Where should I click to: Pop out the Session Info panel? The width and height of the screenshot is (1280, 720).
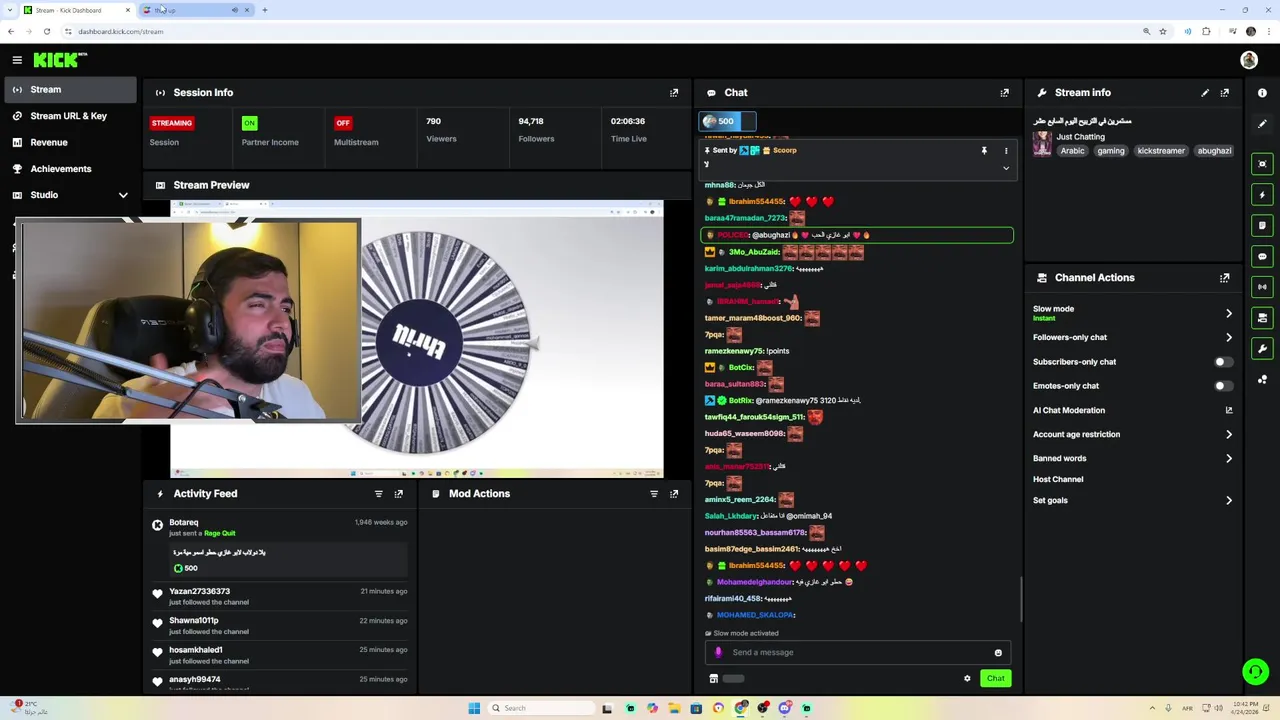[x=674, y=92]
